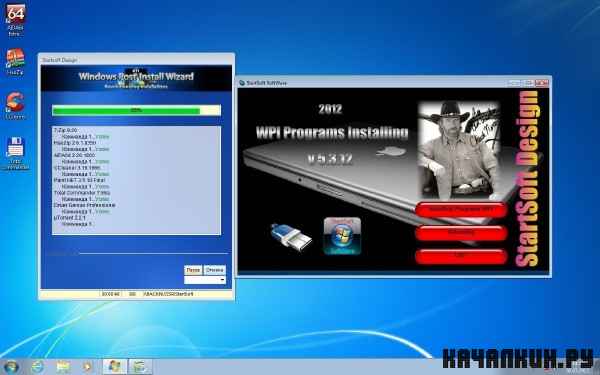This screenshot has height=375, width=600.
Task: Open the notepad-style desktop icon
Action: [15, 153]
